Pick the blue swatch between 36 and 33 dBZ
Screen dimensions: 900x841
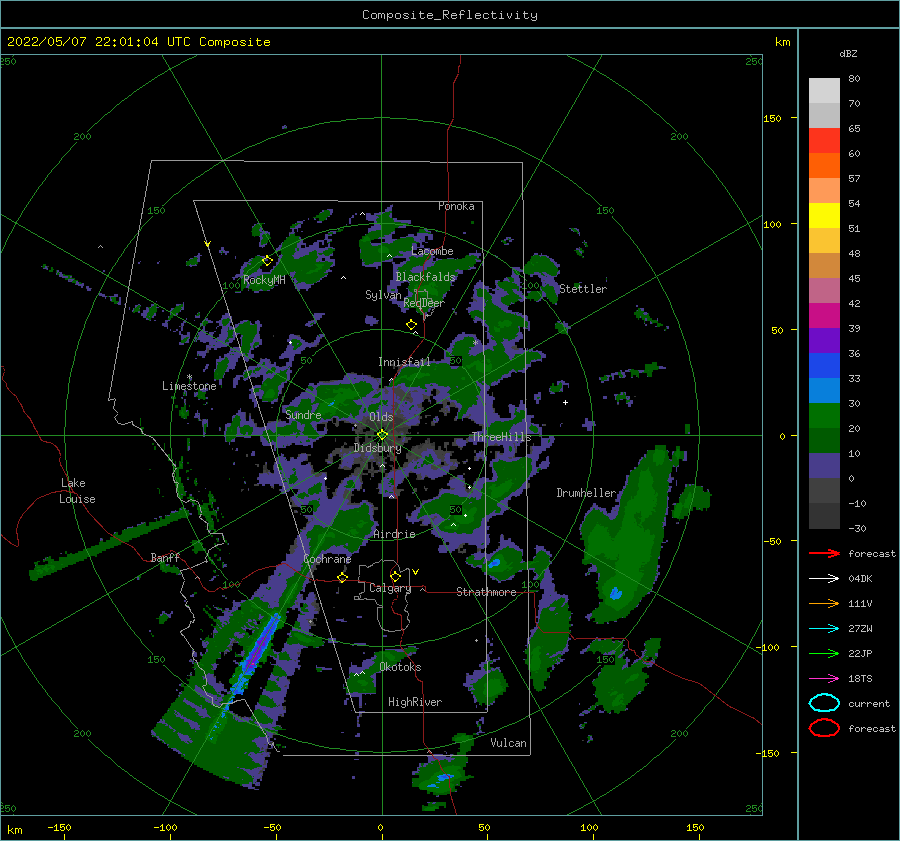click(824, 366)
